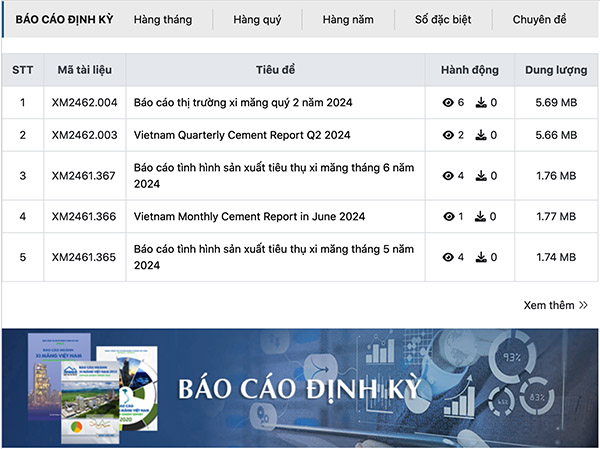Open the Số đặc biệt tab
This screenshot has width=600, height=449.
tap(443, 19)
